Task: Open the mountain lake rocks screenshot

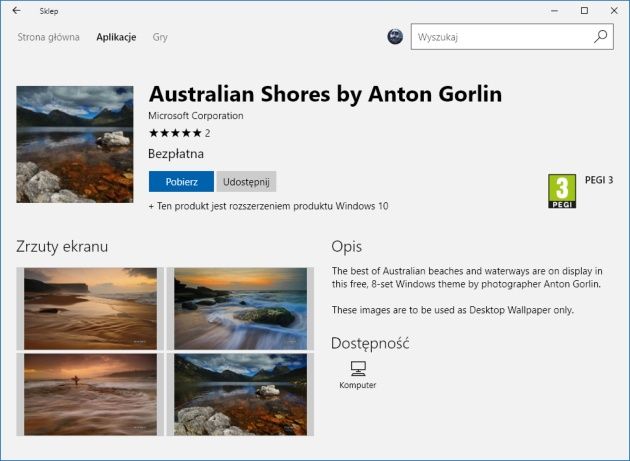Action: (240, 394)
